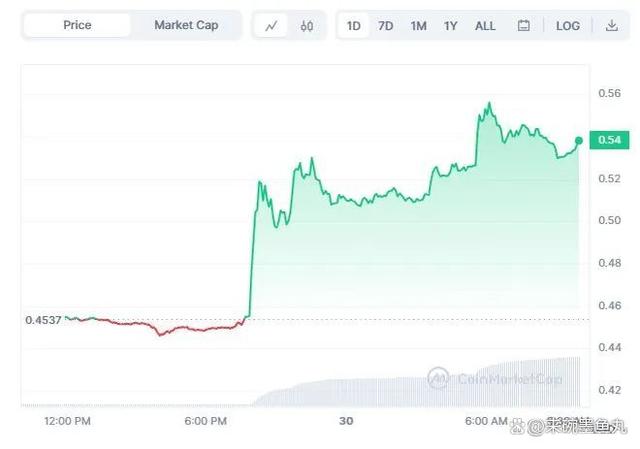Switch to the Price tab
Viewport: 640px width, 449px height.
coord(77,25)
